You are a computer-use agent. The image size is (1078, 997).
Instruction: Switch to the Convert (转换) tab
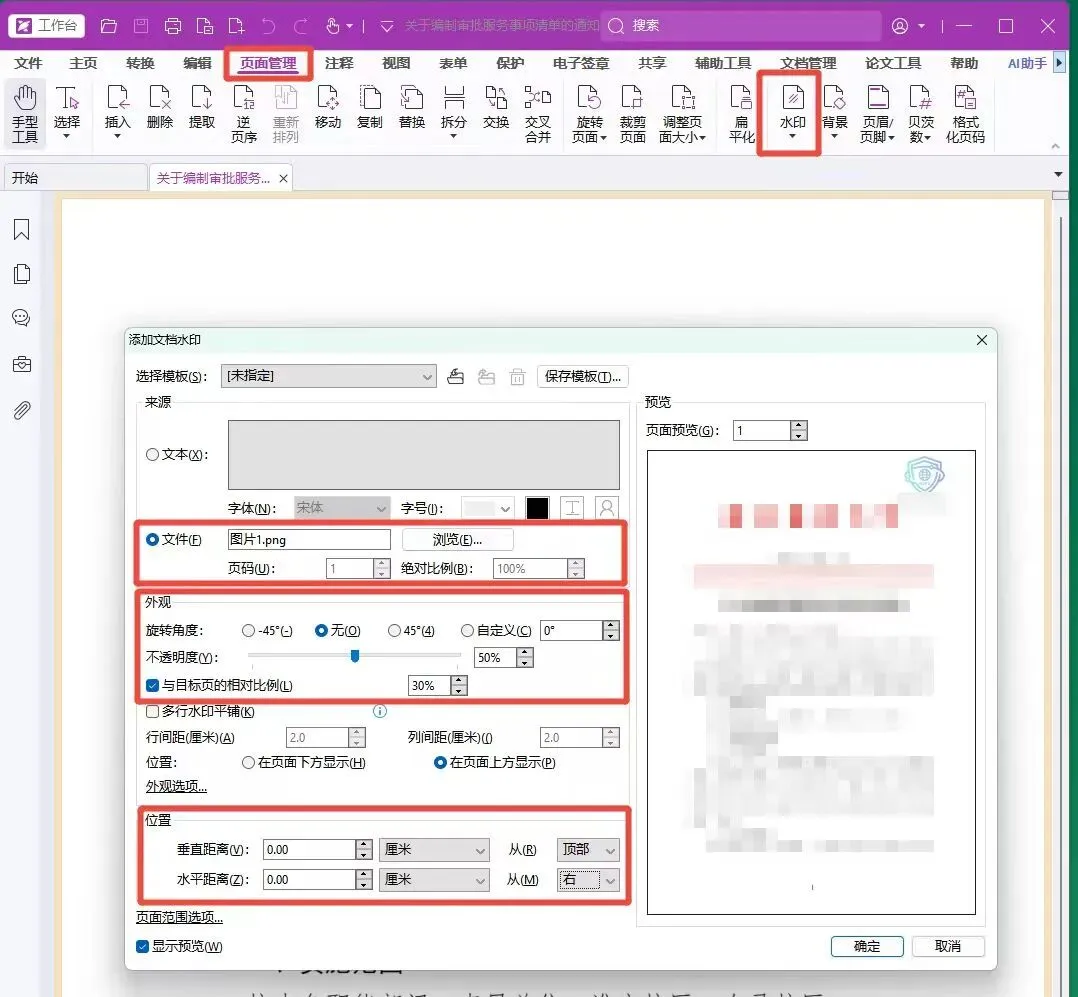tap(140, 63)
